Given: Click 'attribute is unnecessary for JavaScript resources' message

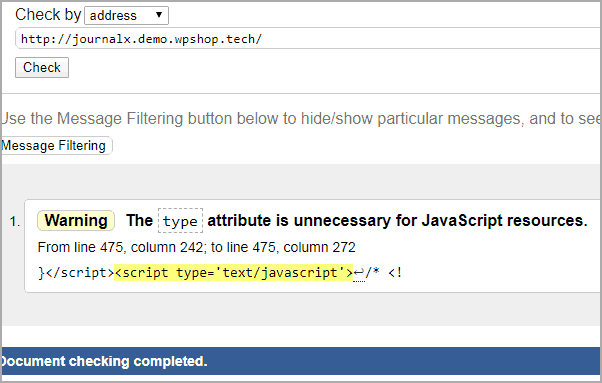Looking at the screenshot, I should 397,221.
